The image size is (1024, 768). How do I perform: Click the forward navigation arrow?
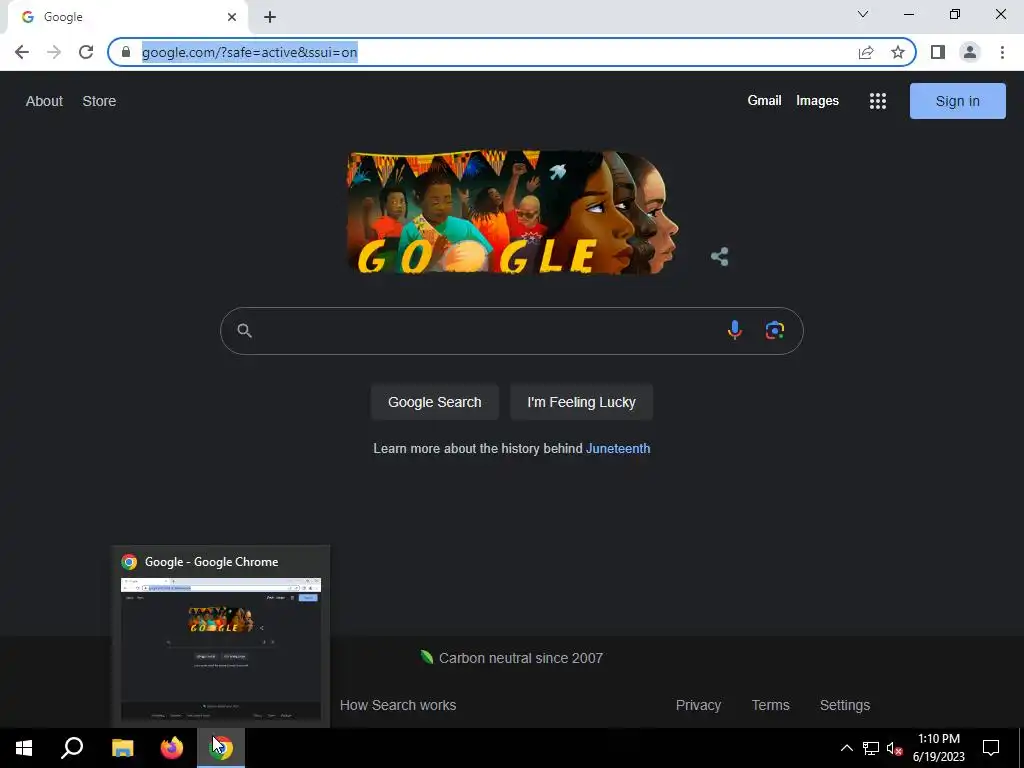pyautogui.click(x=54, y=52)
